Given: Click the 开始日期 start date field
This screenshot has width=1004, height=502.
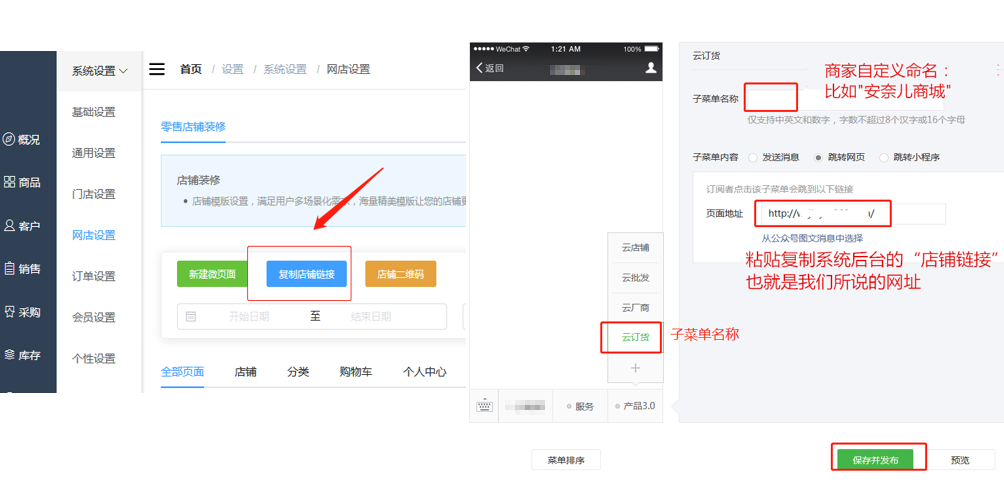Looking at the screenshot, I should [249, 316].
